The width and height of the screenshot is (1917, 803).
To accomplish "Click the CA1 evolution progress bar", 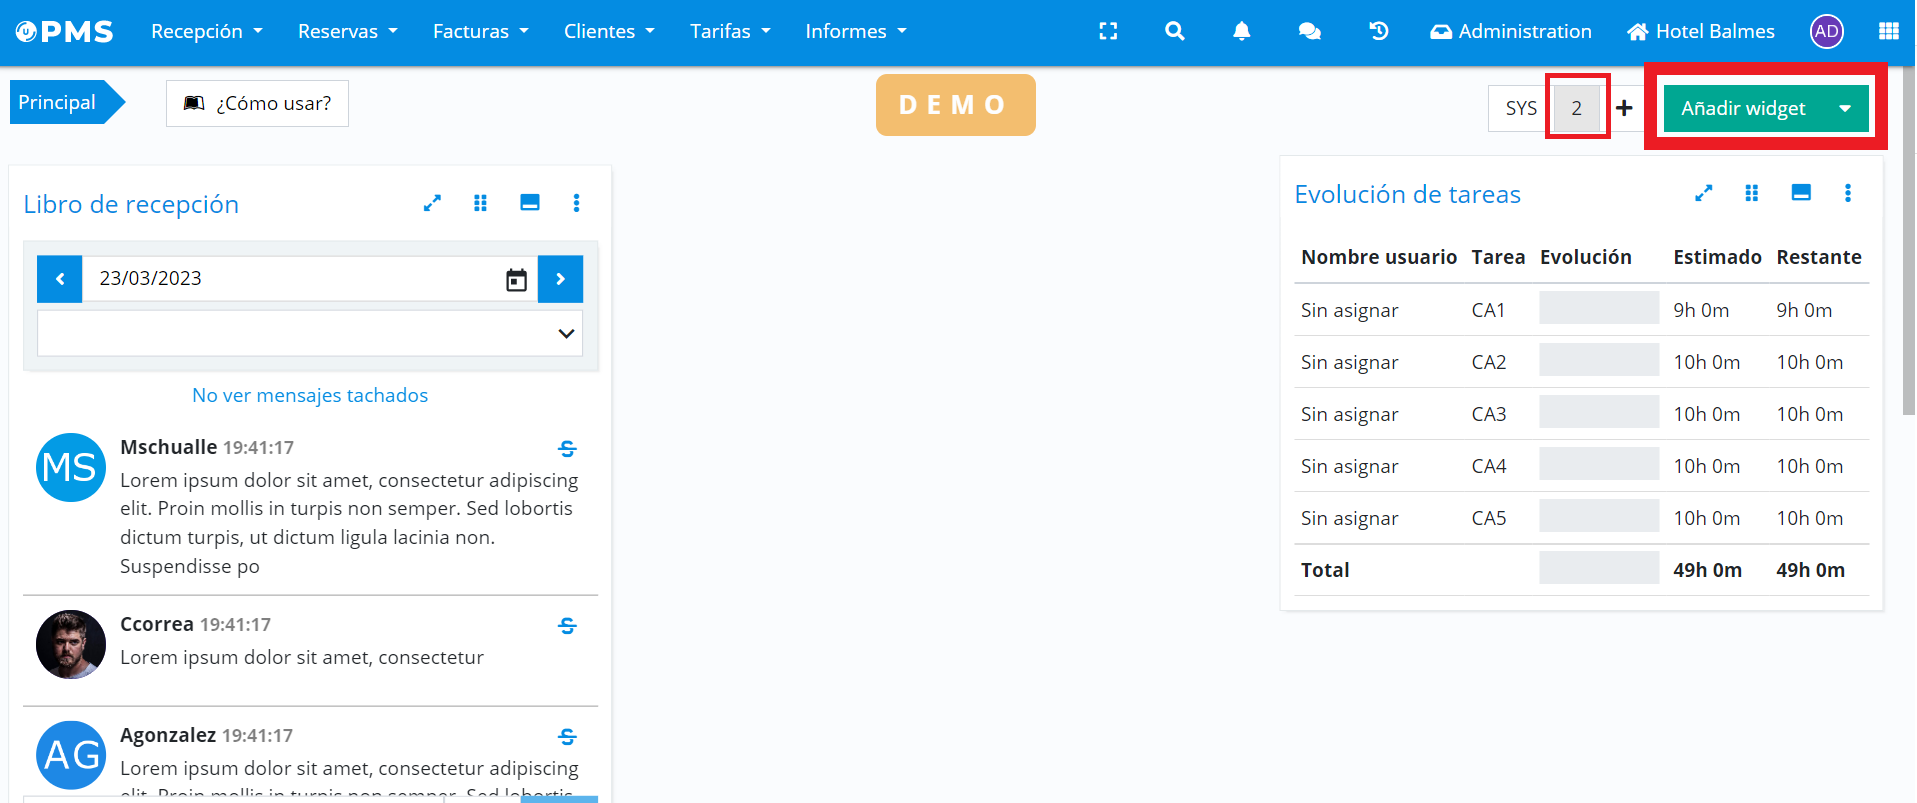I will tap(1598, 308).
